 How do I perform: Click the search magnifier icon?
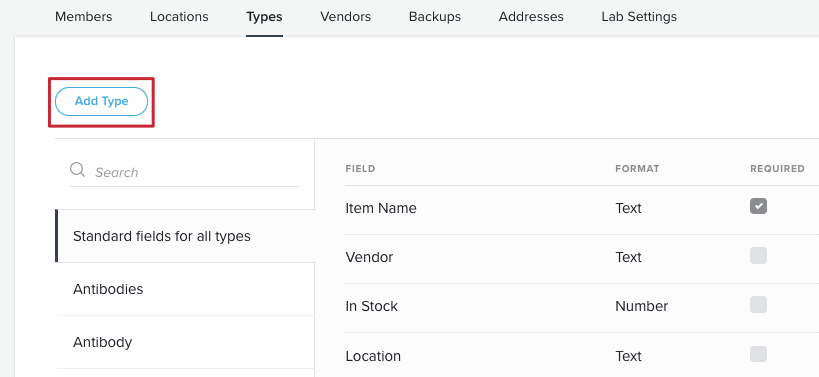pyautogui.click(x=77, y=170)
